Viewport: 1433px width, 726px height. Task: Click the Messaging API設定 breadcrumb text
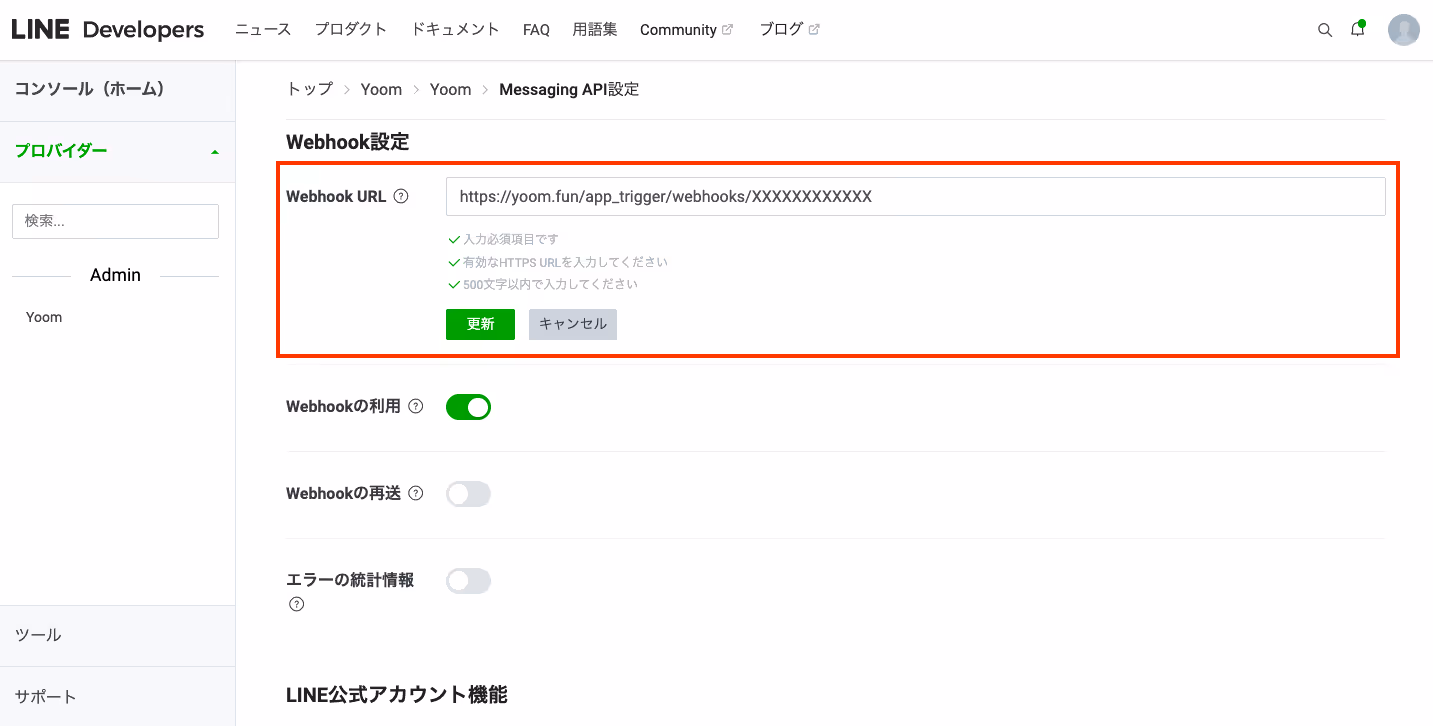(x=569, y=89)
